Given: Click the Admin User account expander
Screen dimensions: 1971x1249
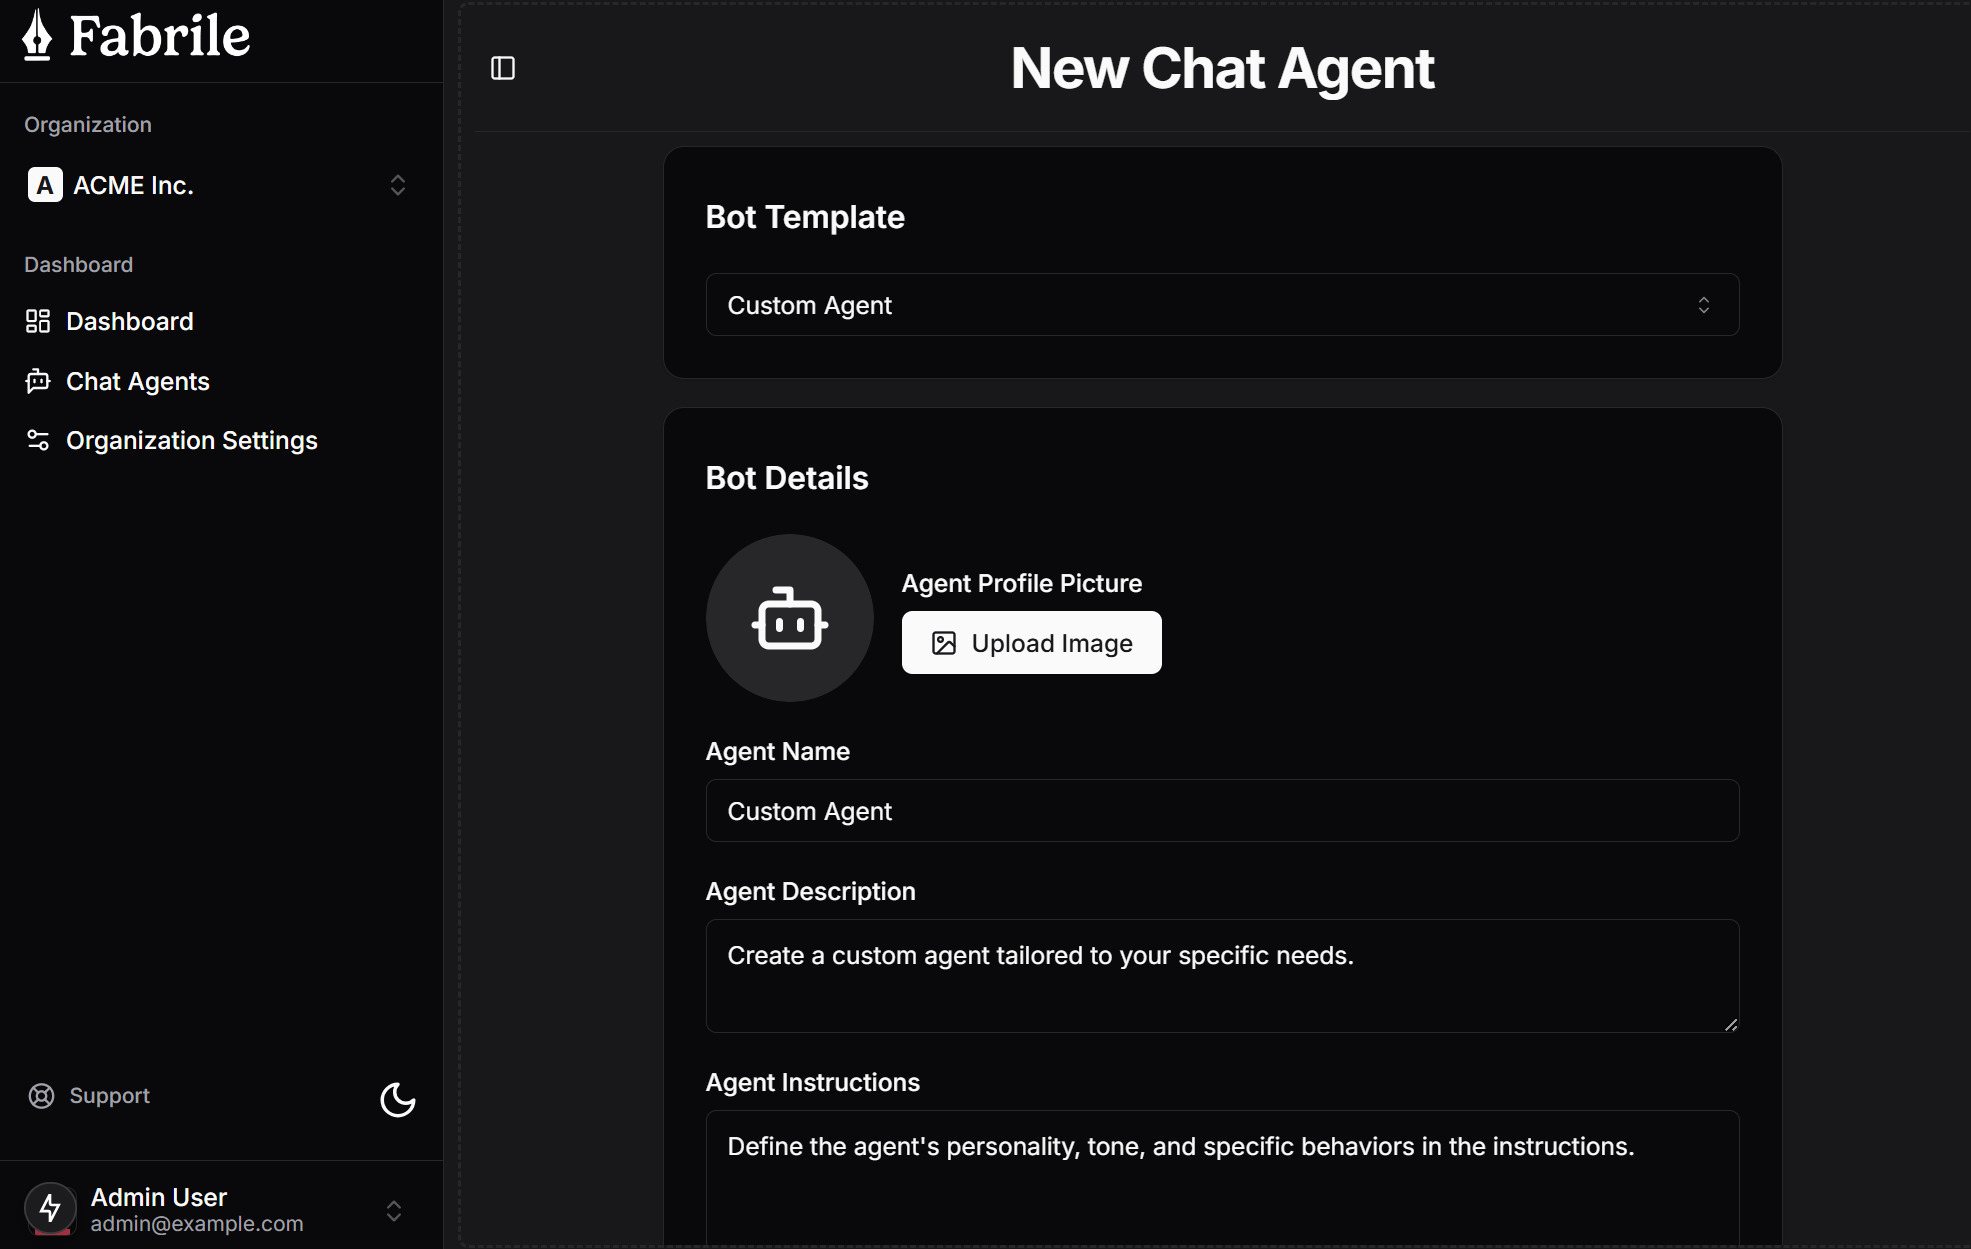Looking at the screenshot, I should tap(399, 1207).
